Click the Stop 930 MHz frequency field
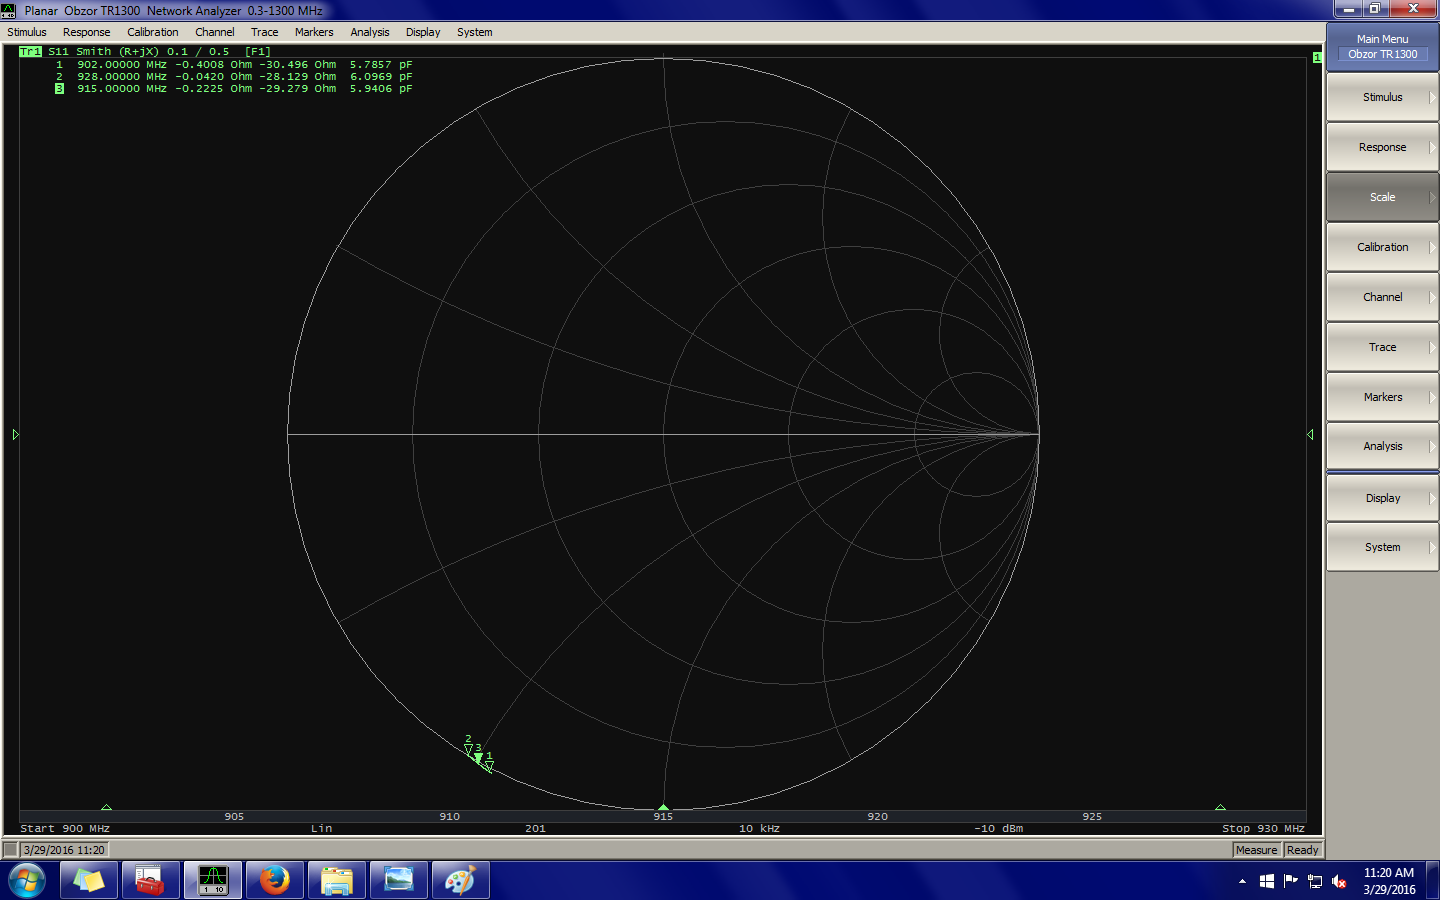This screenshot has width=1440, height=900. pyautogui.click(x=1262, y=828)
